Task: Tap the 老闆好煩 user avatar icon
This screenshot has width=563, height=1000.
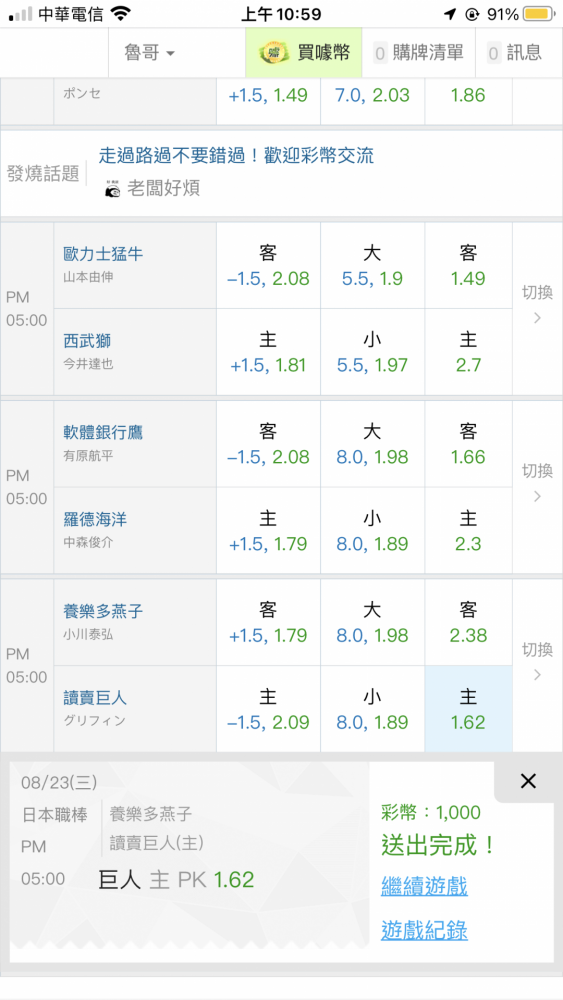Action: [112, 188]
